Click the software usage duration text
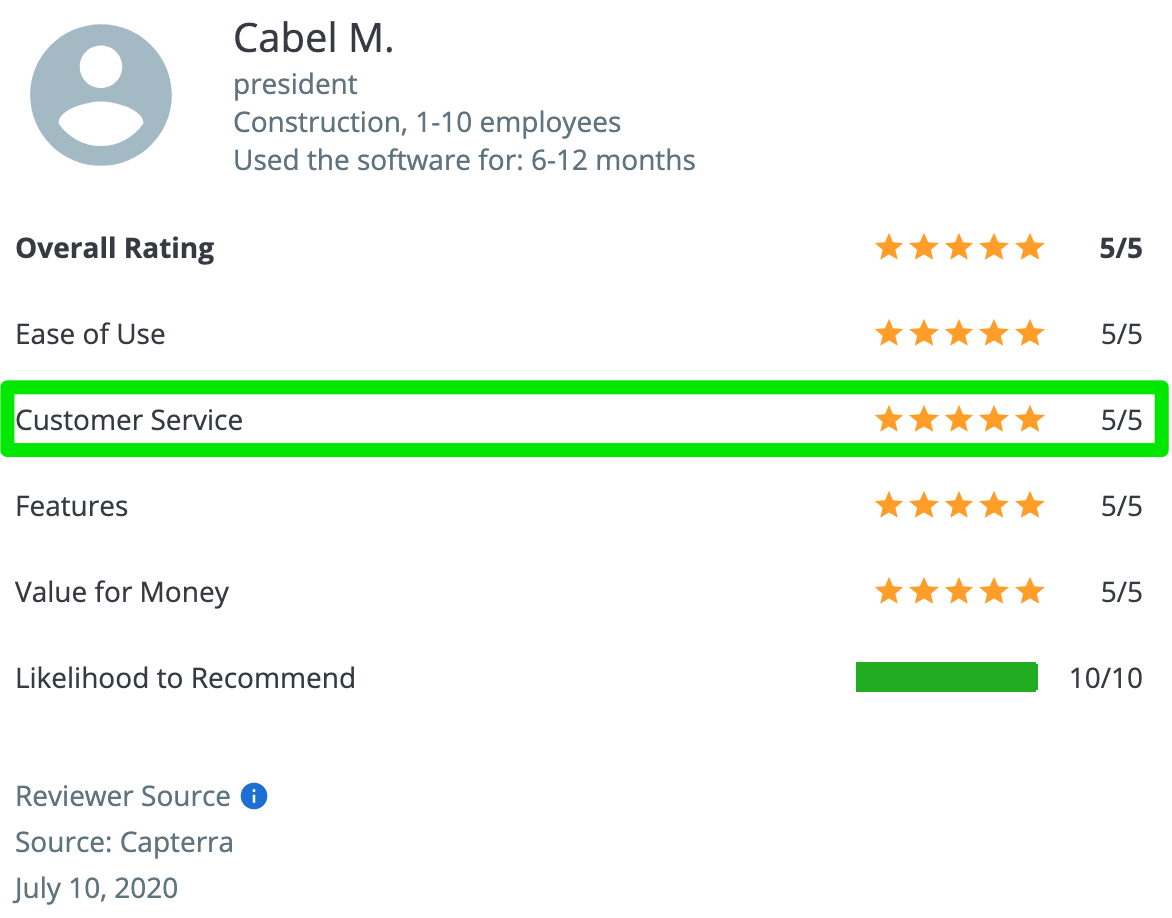The width and height of the screenshot is (1172, 918). (x=464, y=160)
